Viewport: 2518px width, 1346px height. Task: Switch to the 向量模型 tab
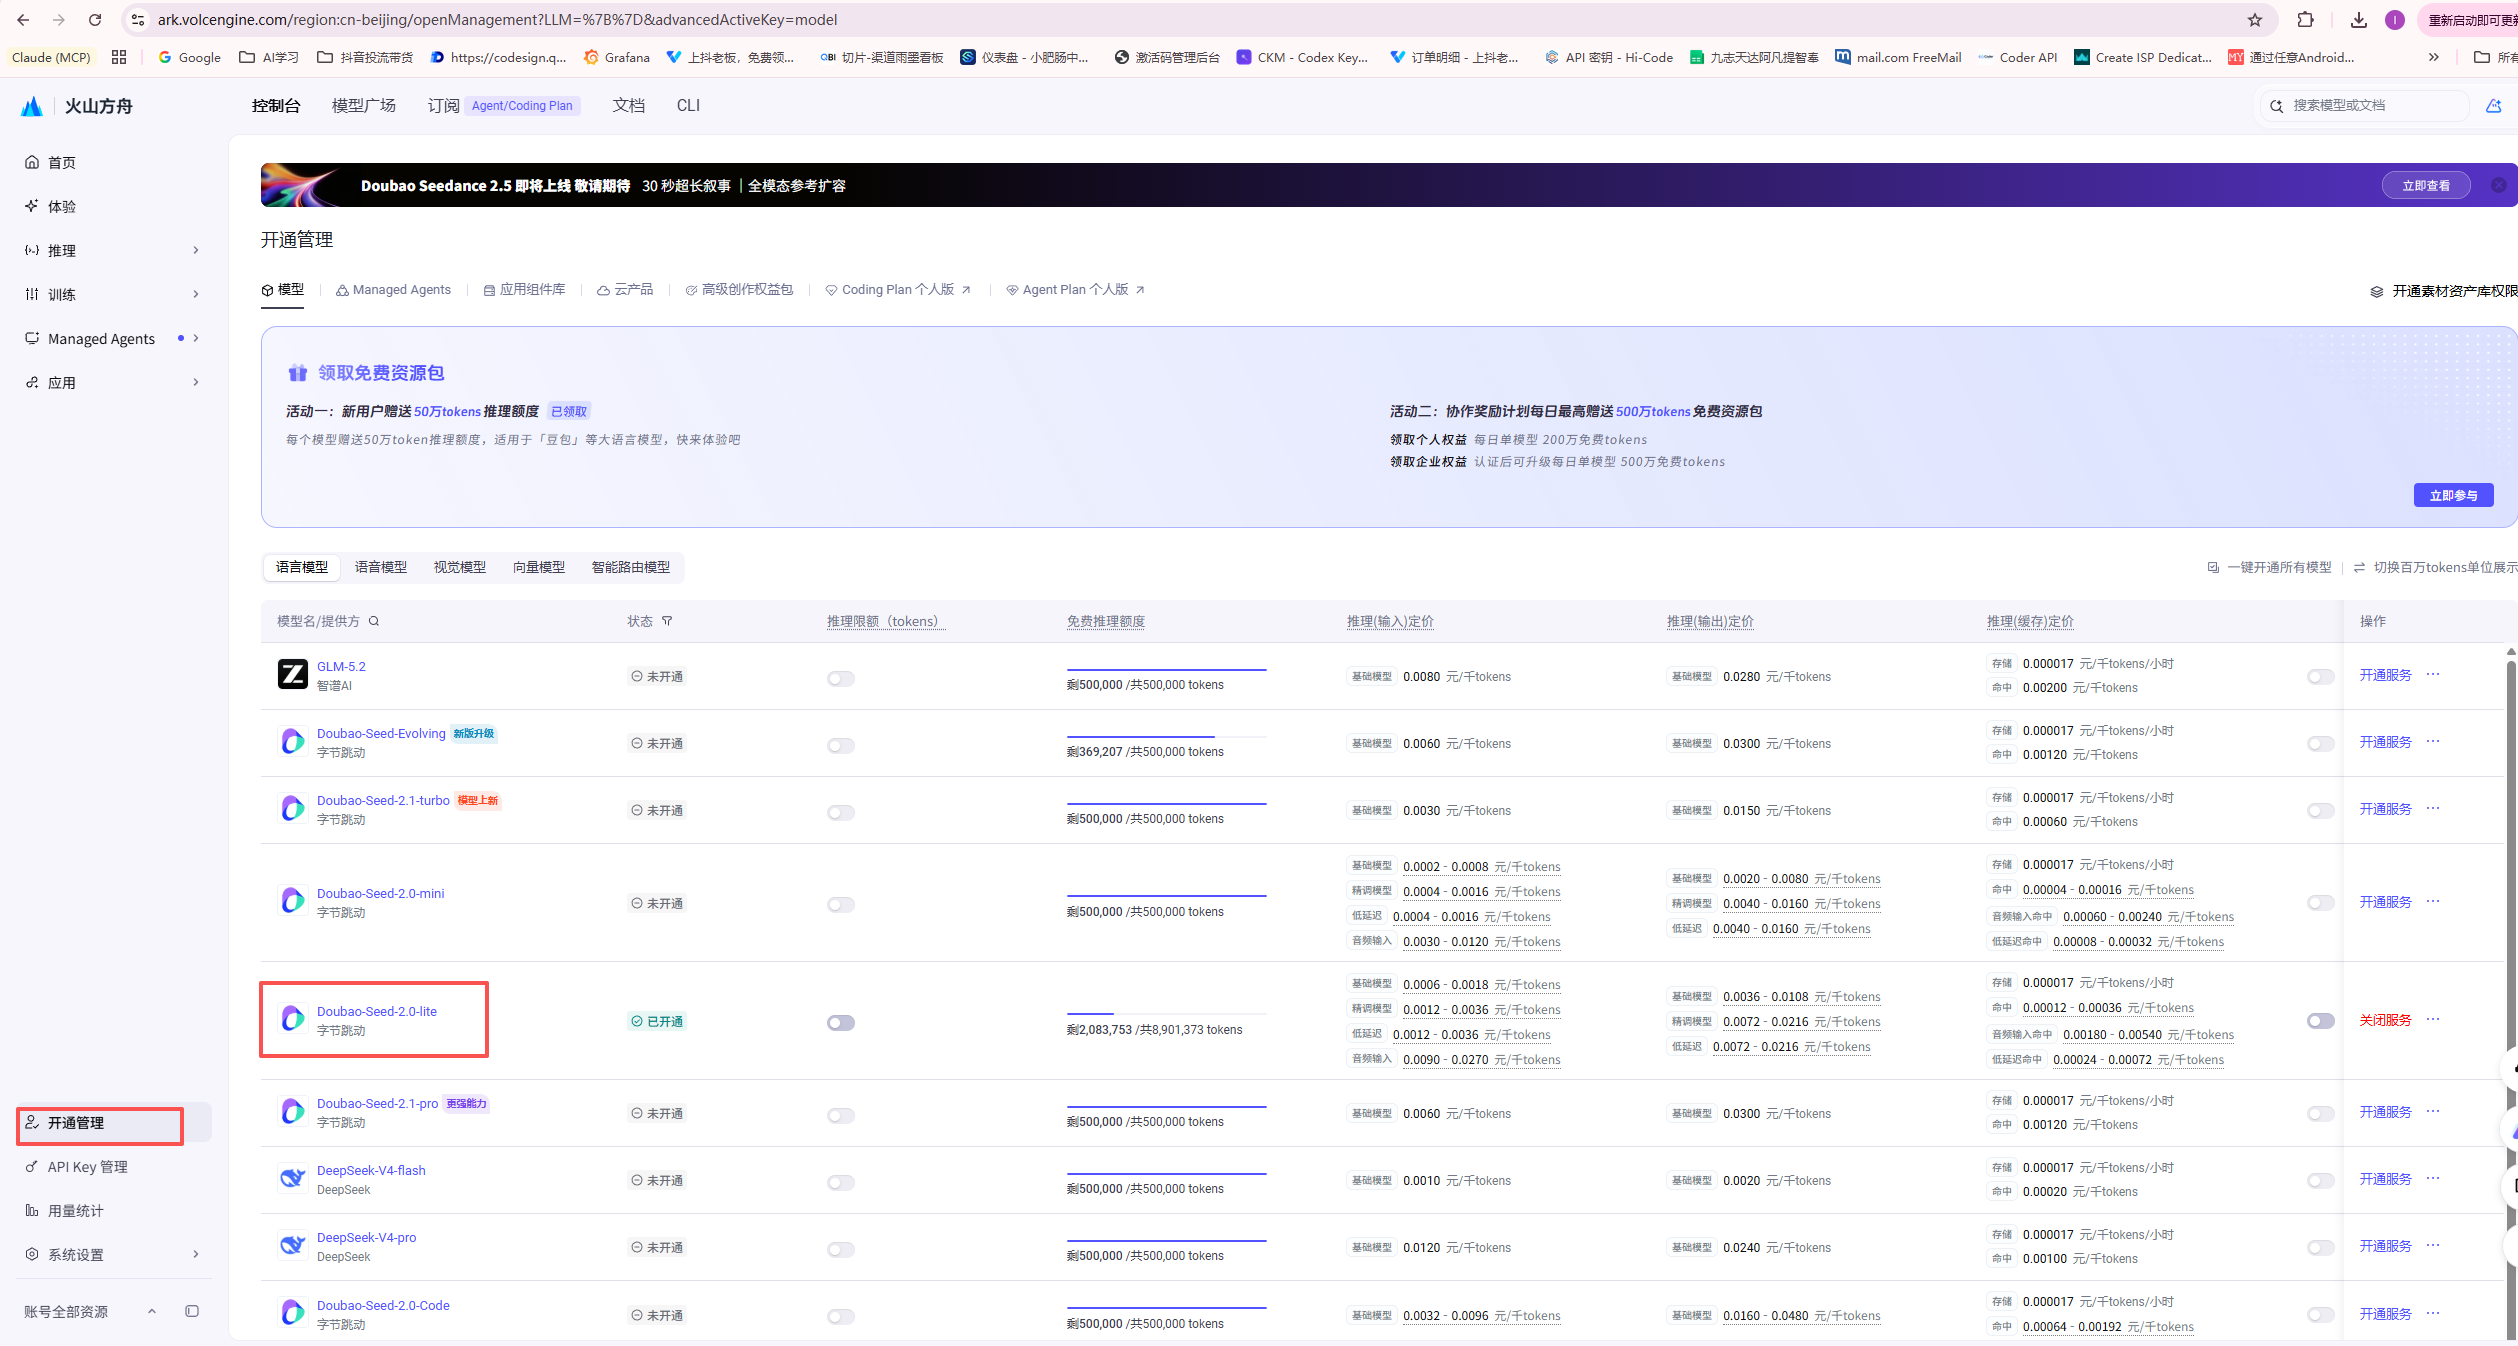tap(539, 567)
